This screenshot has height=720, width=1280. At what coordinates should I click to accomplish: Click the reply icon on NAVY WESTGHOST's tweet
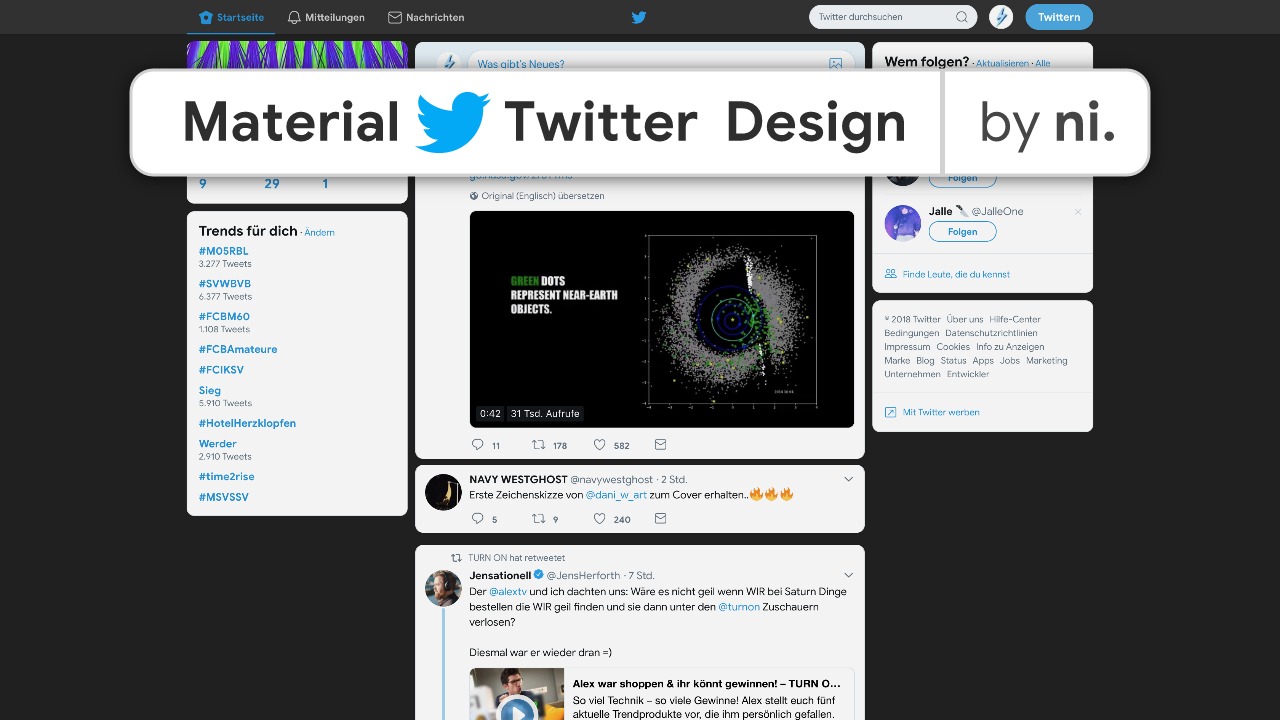(x=477, y=519)
